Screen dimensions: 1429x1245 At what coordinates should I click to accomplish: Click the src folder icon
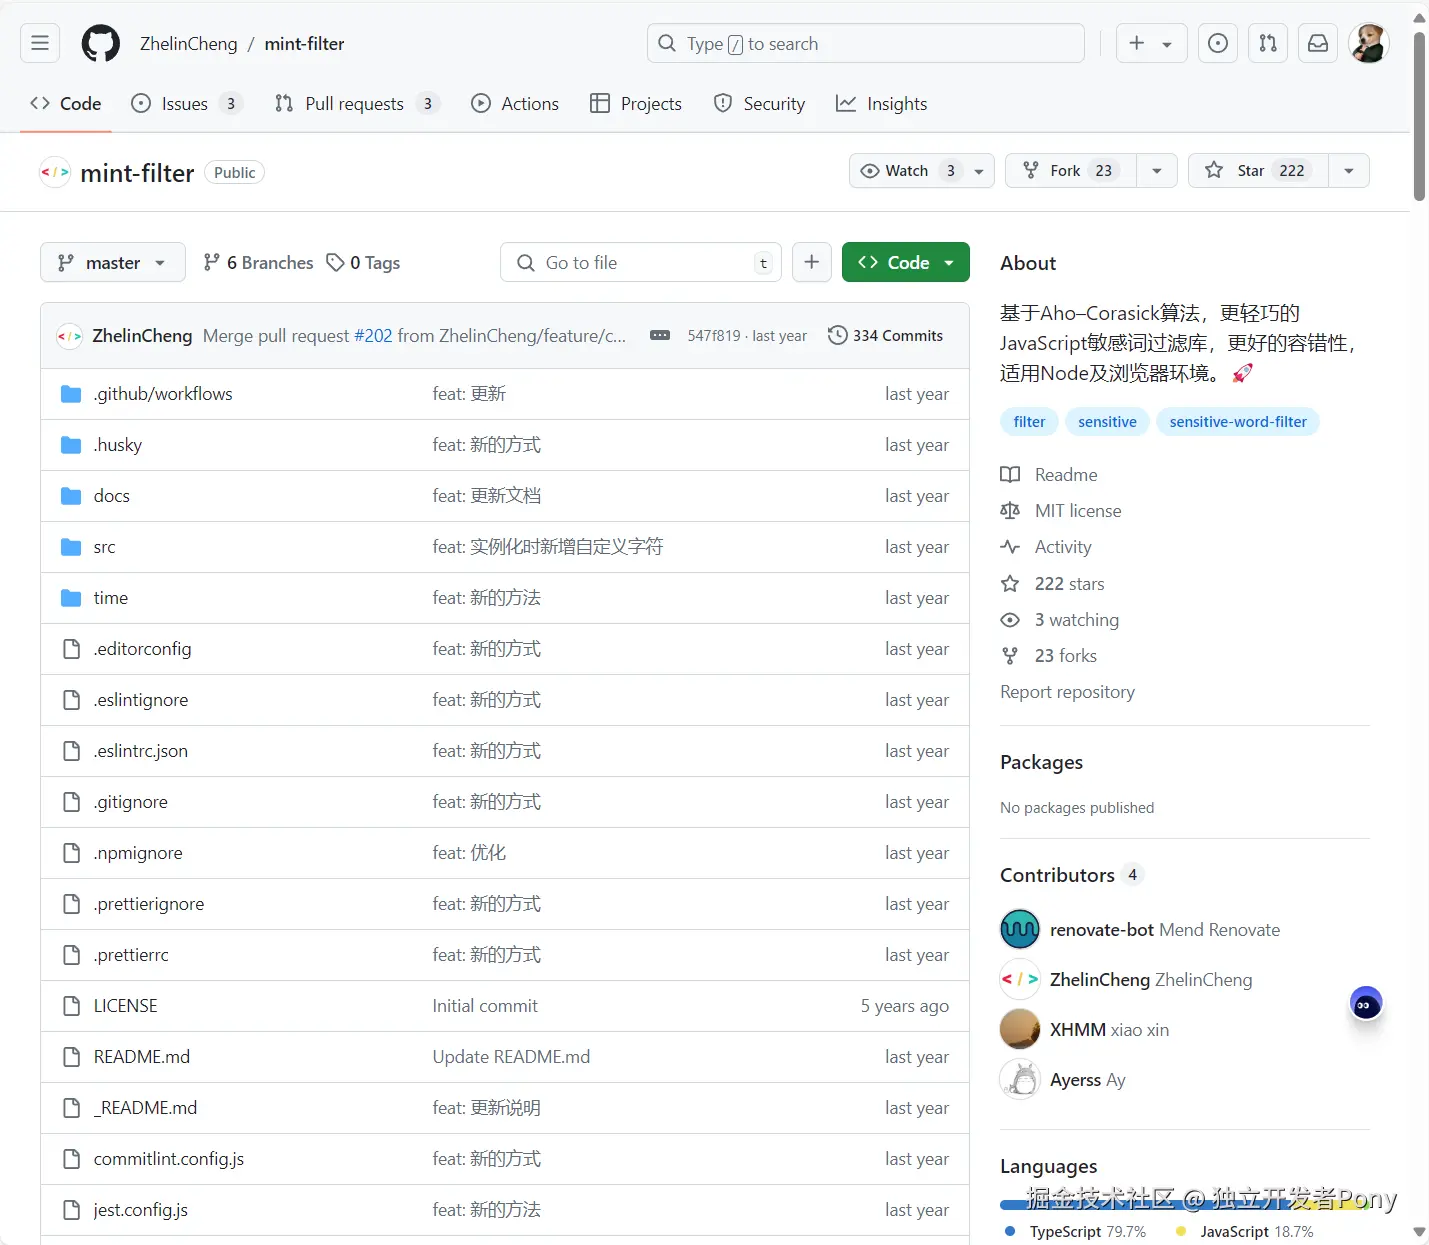pyautogui.click(x=71, y=547)
